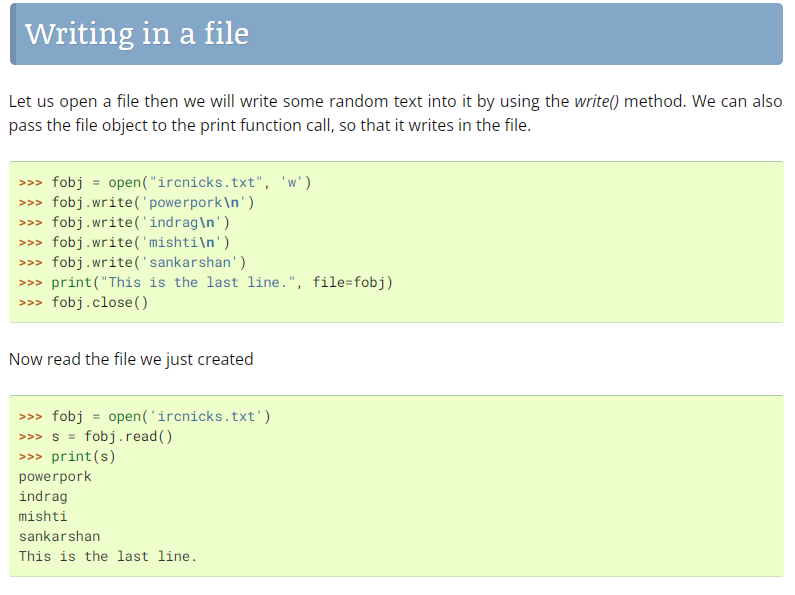Click the print(s) code line
Screen dimensions: 795x595
click(84, 456)
